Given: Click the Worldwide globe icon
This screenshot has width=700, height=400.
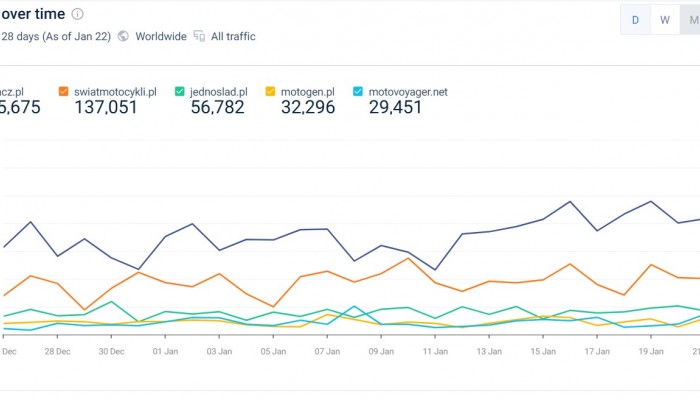Looking at the screenshot, I should [123, 36].
